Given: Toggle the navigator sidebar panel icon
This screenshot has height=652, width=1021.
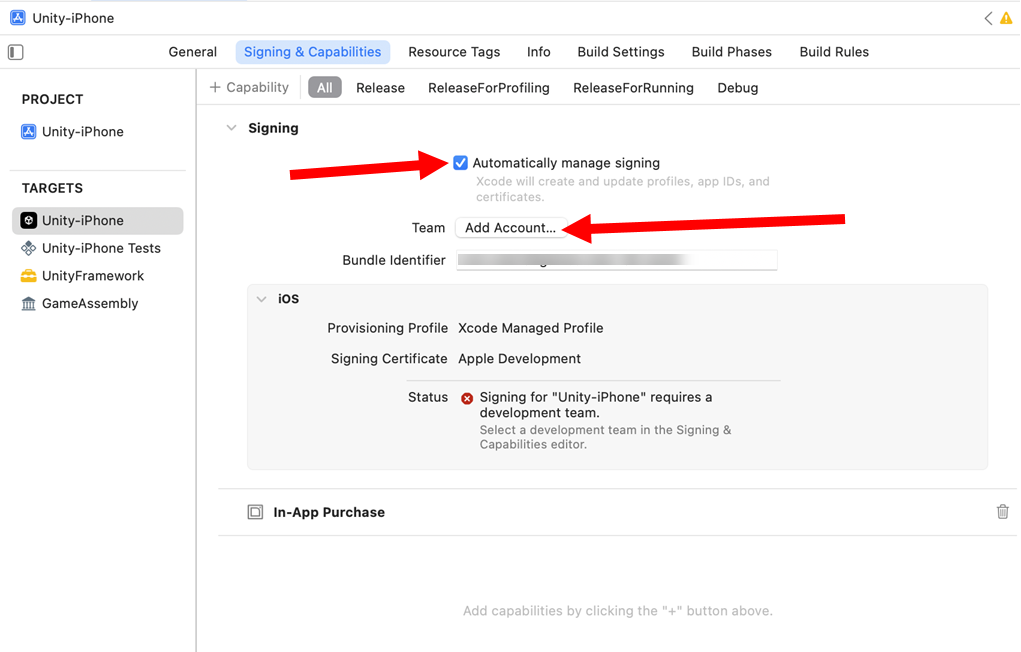Looking at the screenshot, I should click(16, 52).
